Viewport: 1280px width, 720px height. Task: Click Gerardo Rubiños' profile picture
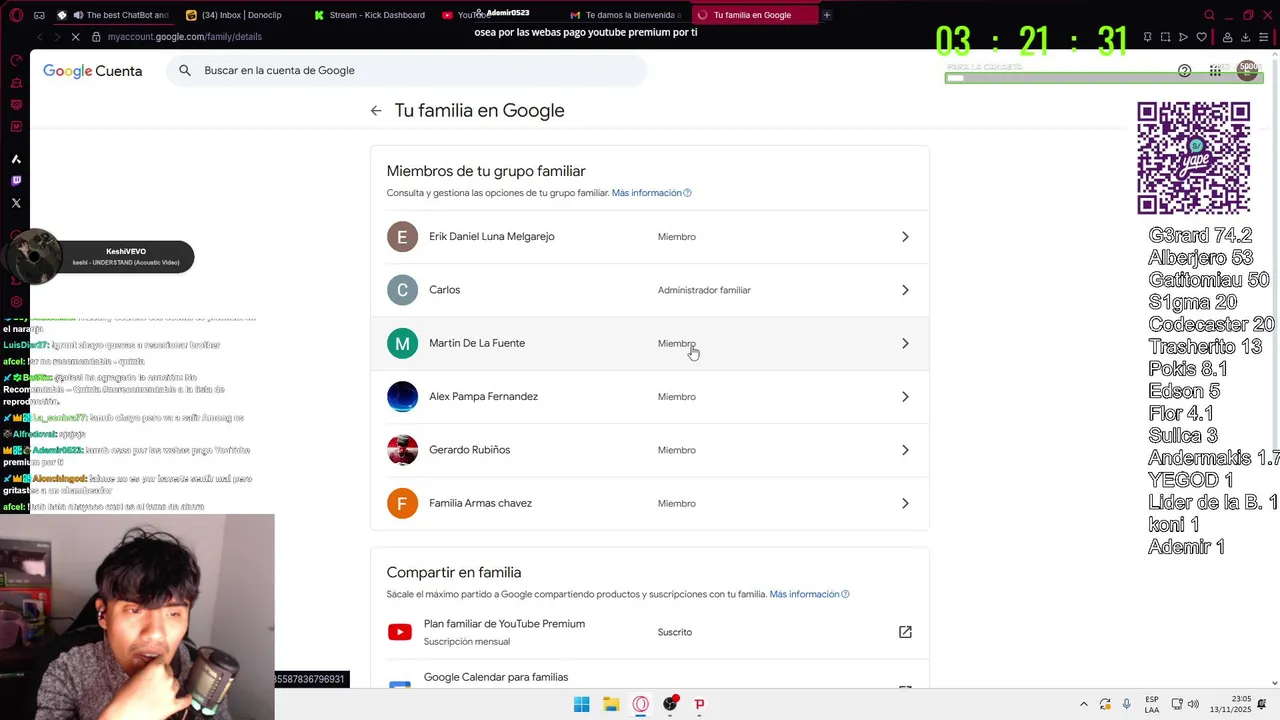pyautogui.click(x=402, y=450)
